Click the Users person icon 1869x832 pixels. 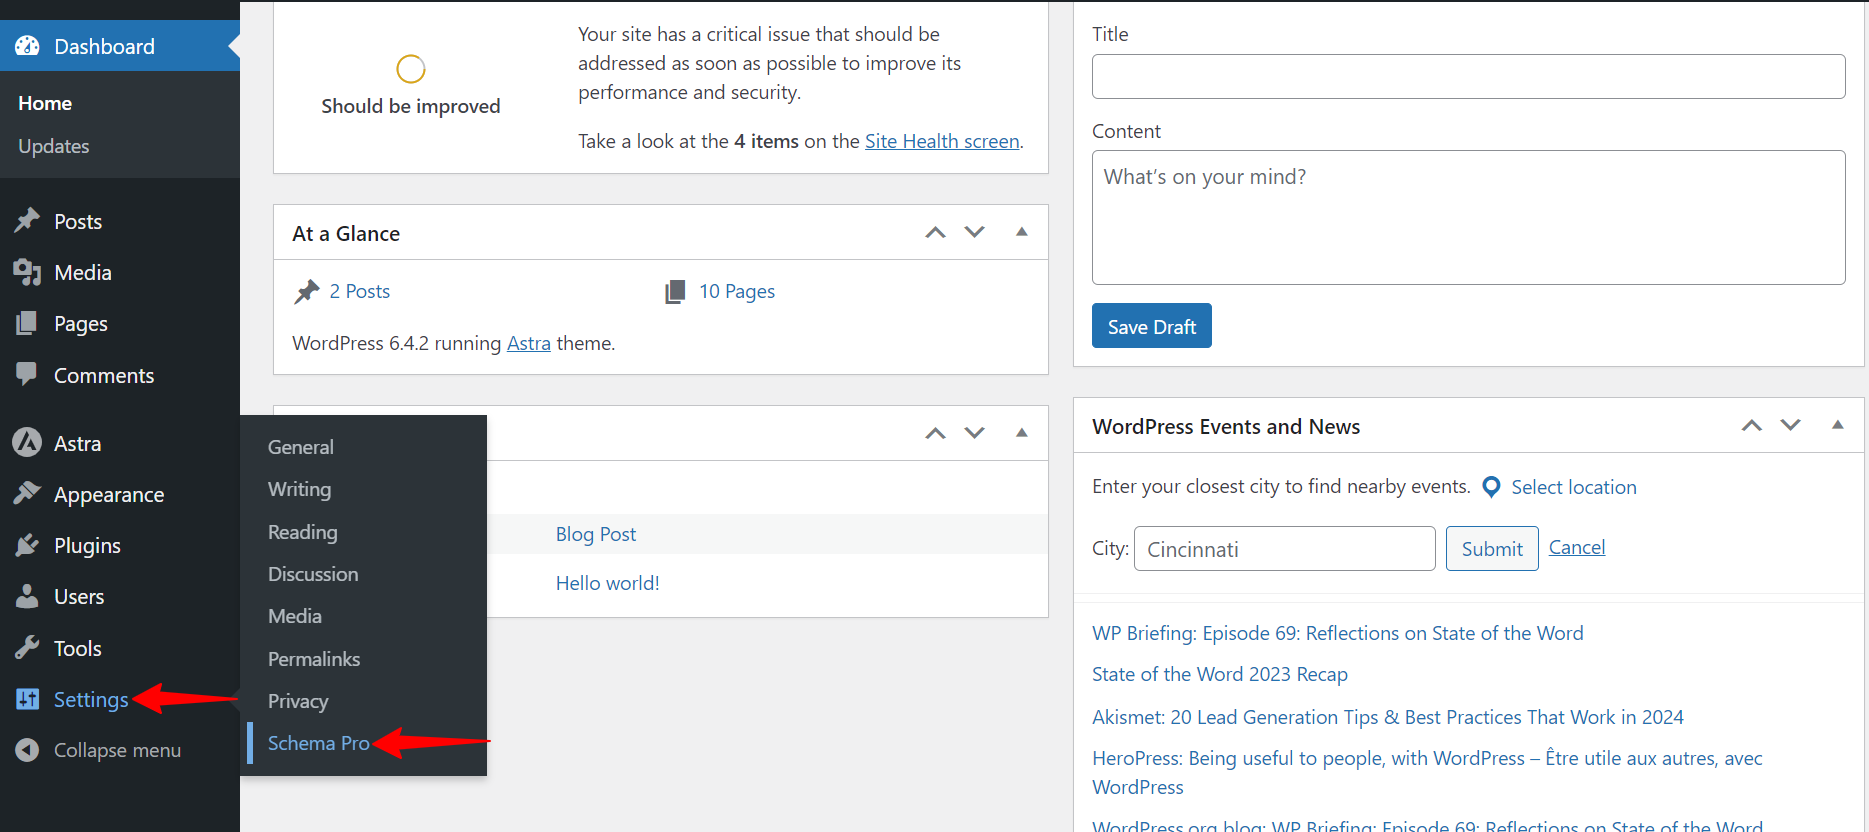pyautogui.click(x=27, y=596)
